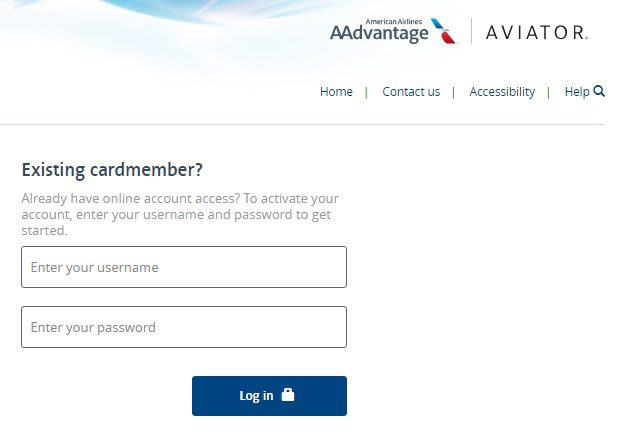
Task: Open the Home page link
Action: 336,92
